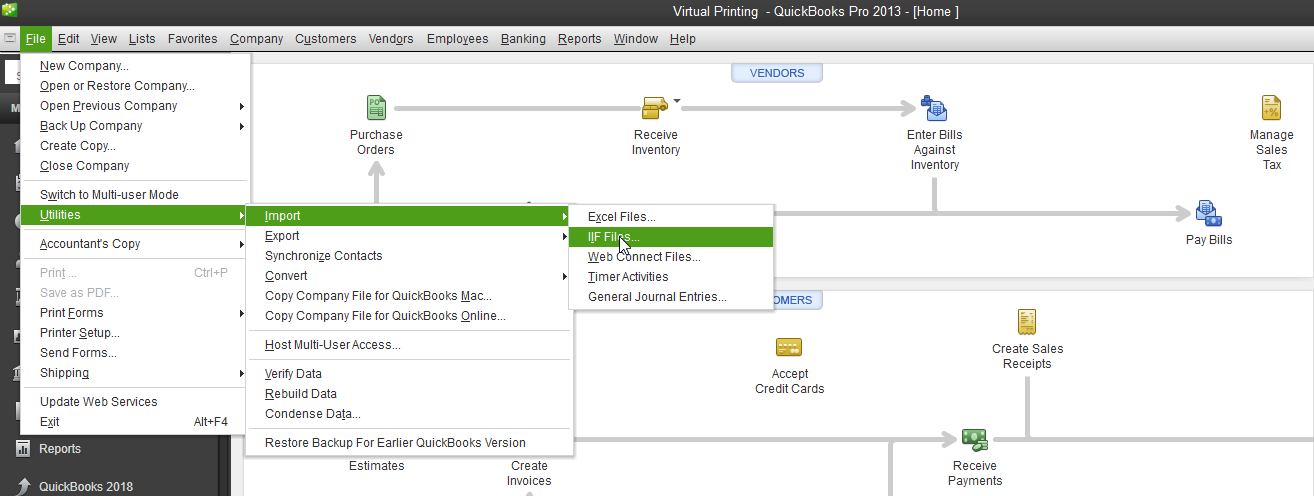This screenshot has height=496, width=1314.
Task: Select Switch to Multi-user Mode
Action: [x=134, y=195]
